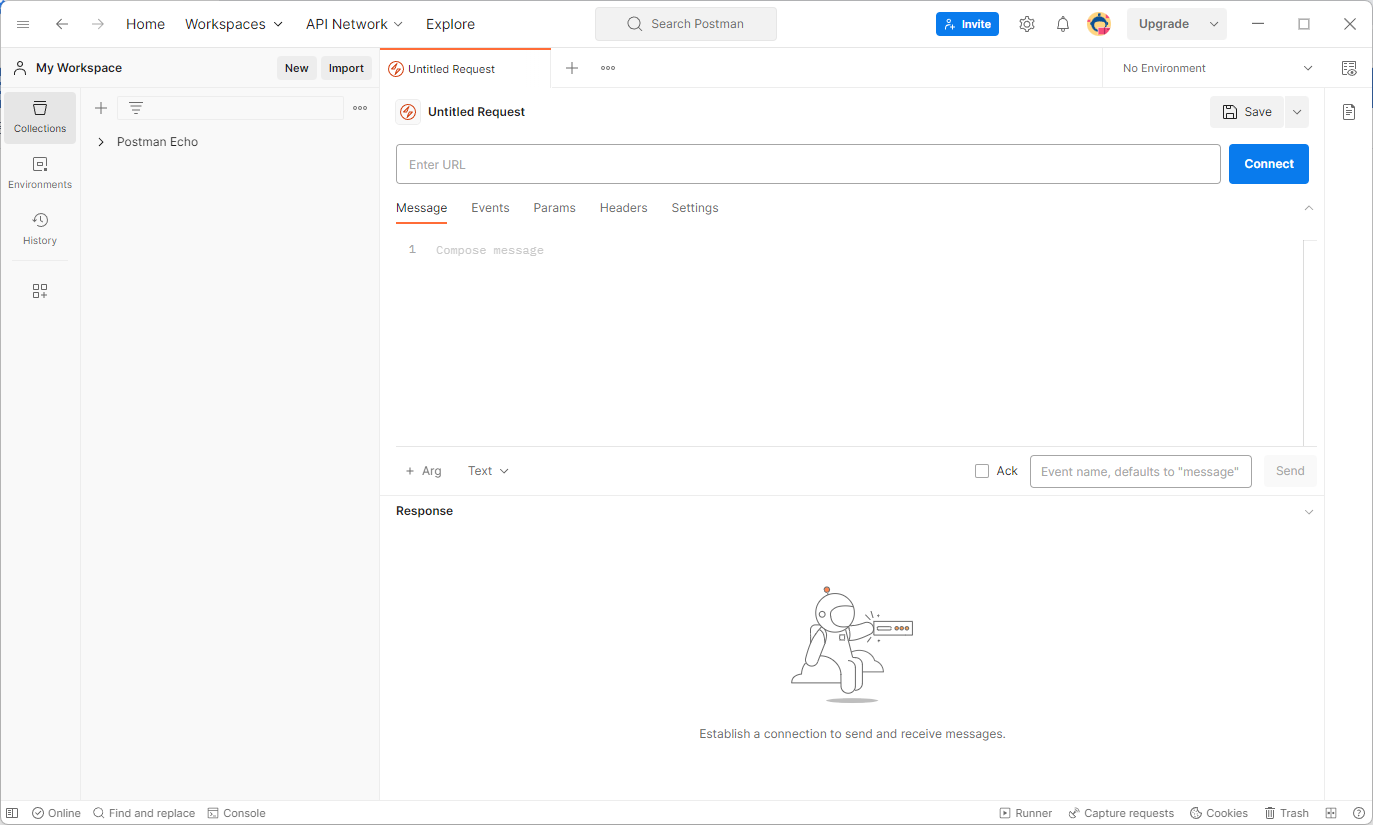Open Explore in the top bar
This screenshot has height=825, width=1373.
click(450, 24)
